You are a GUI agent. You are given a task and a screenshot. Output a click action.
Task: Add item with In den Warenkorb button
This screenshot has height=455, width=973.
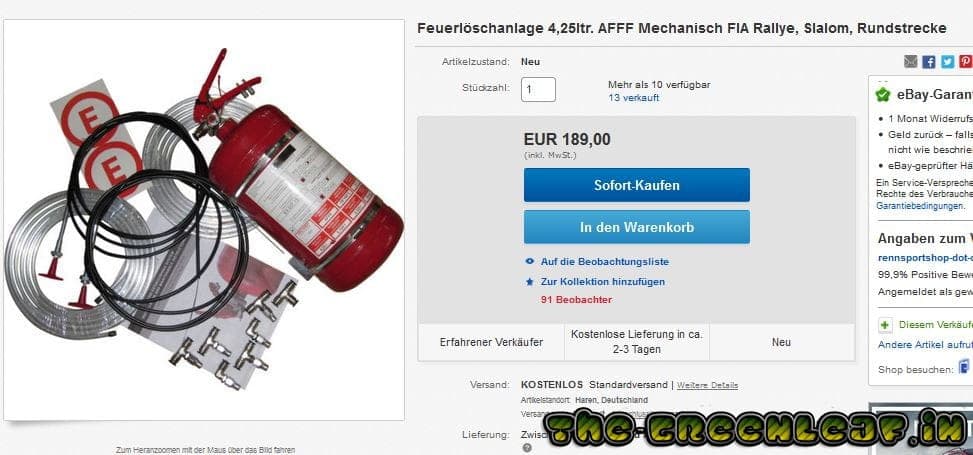[637, 227]
